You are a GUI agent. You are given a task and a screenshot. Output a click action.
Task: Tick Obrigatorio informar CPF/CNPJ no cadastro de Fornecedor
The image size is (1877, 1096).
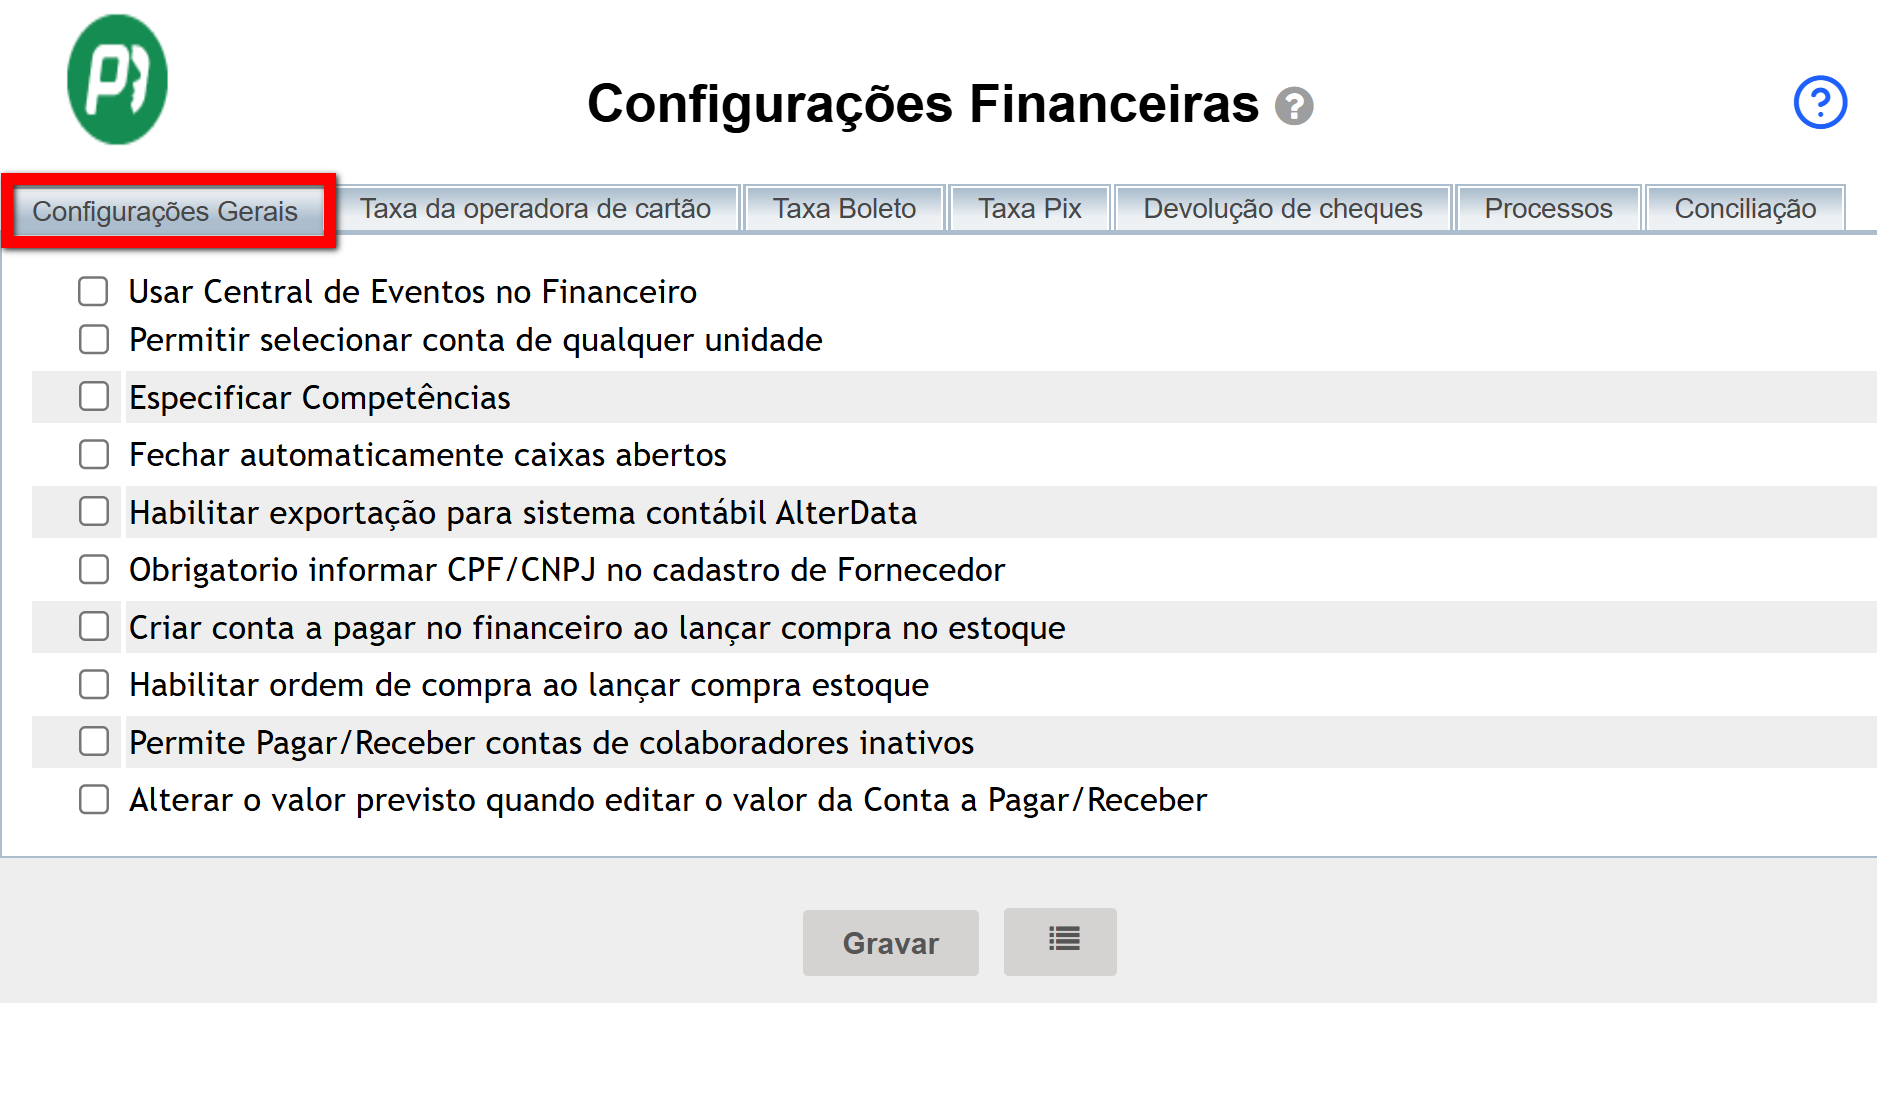click(x=94, y=570)
